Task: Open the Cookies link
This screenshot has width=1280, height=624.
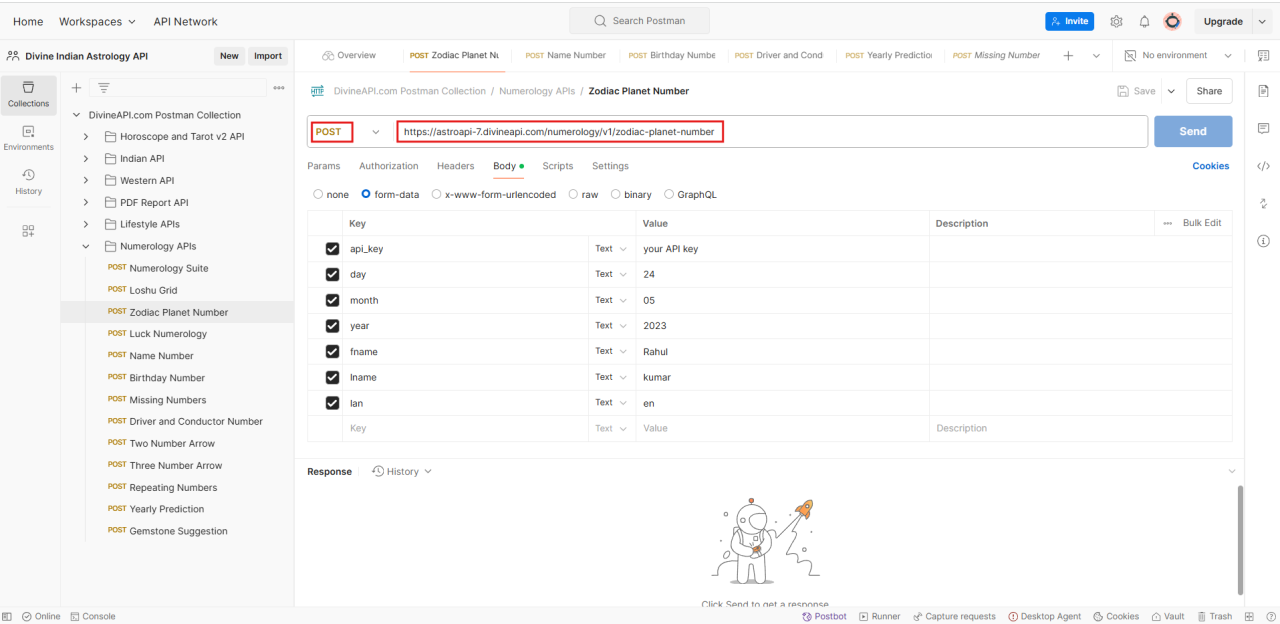Action: (x=1211, y=166)
